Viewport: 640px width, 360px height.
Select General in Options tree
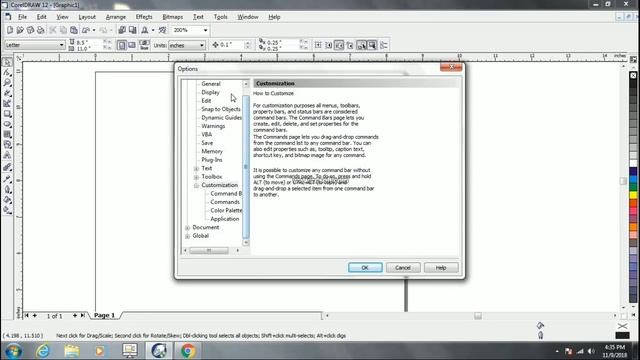tap(211, 84)
